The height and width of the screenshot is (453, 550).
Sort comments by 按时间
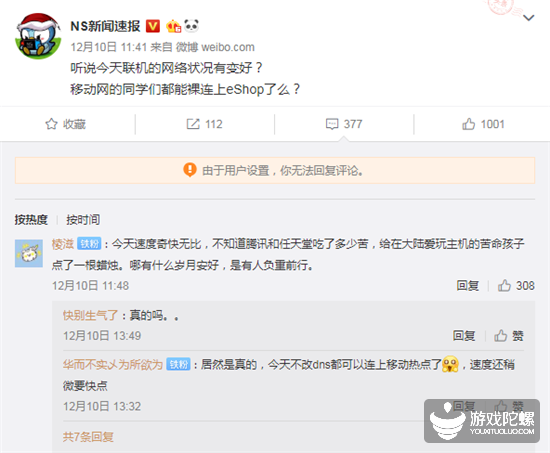83,220
